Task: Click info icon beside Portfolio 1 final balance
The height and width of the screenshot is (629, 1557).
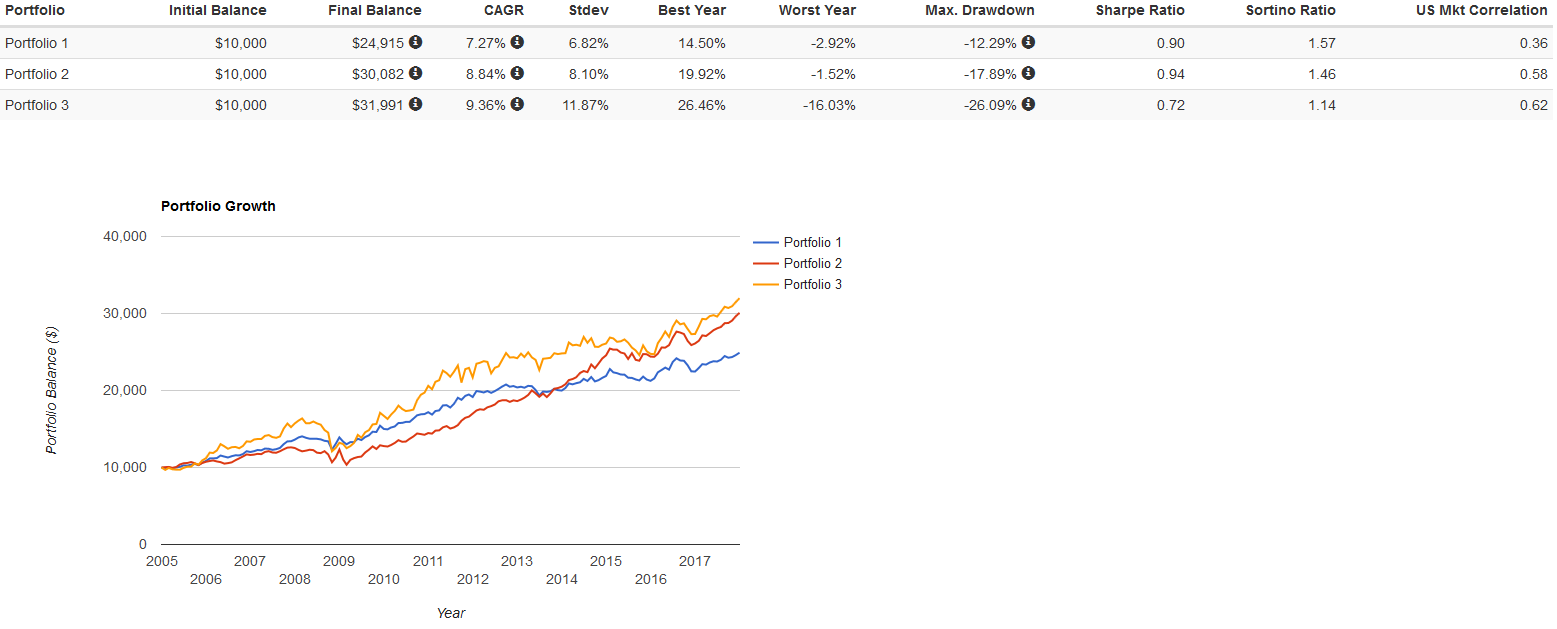Action: (x=415, y=43)
